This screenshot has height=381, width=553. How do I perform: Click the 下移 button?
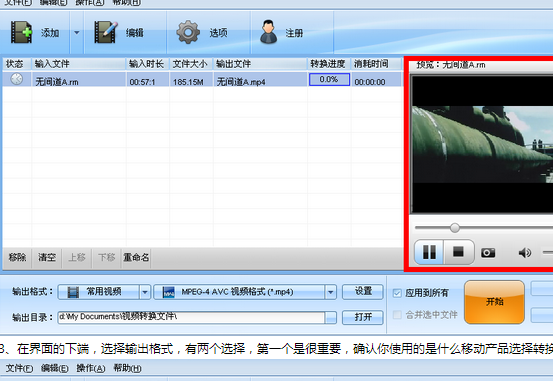coord(106,258)
